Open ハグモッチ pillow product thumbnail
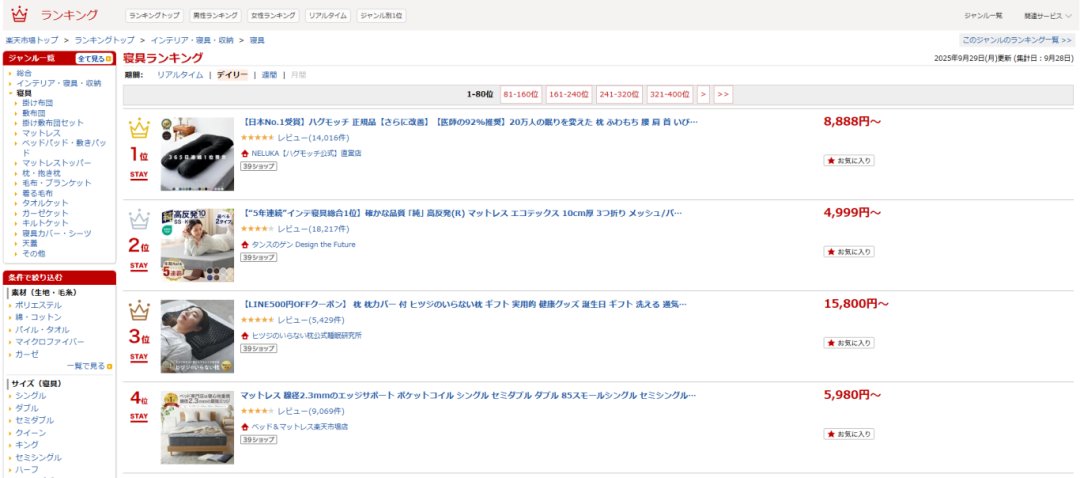The image size is (1080, 478). coord(197,154)
